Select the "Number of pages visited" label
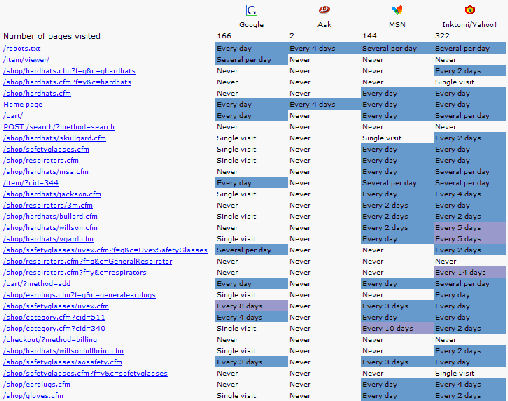Viewport: 508px width, 401px height. 52,36
